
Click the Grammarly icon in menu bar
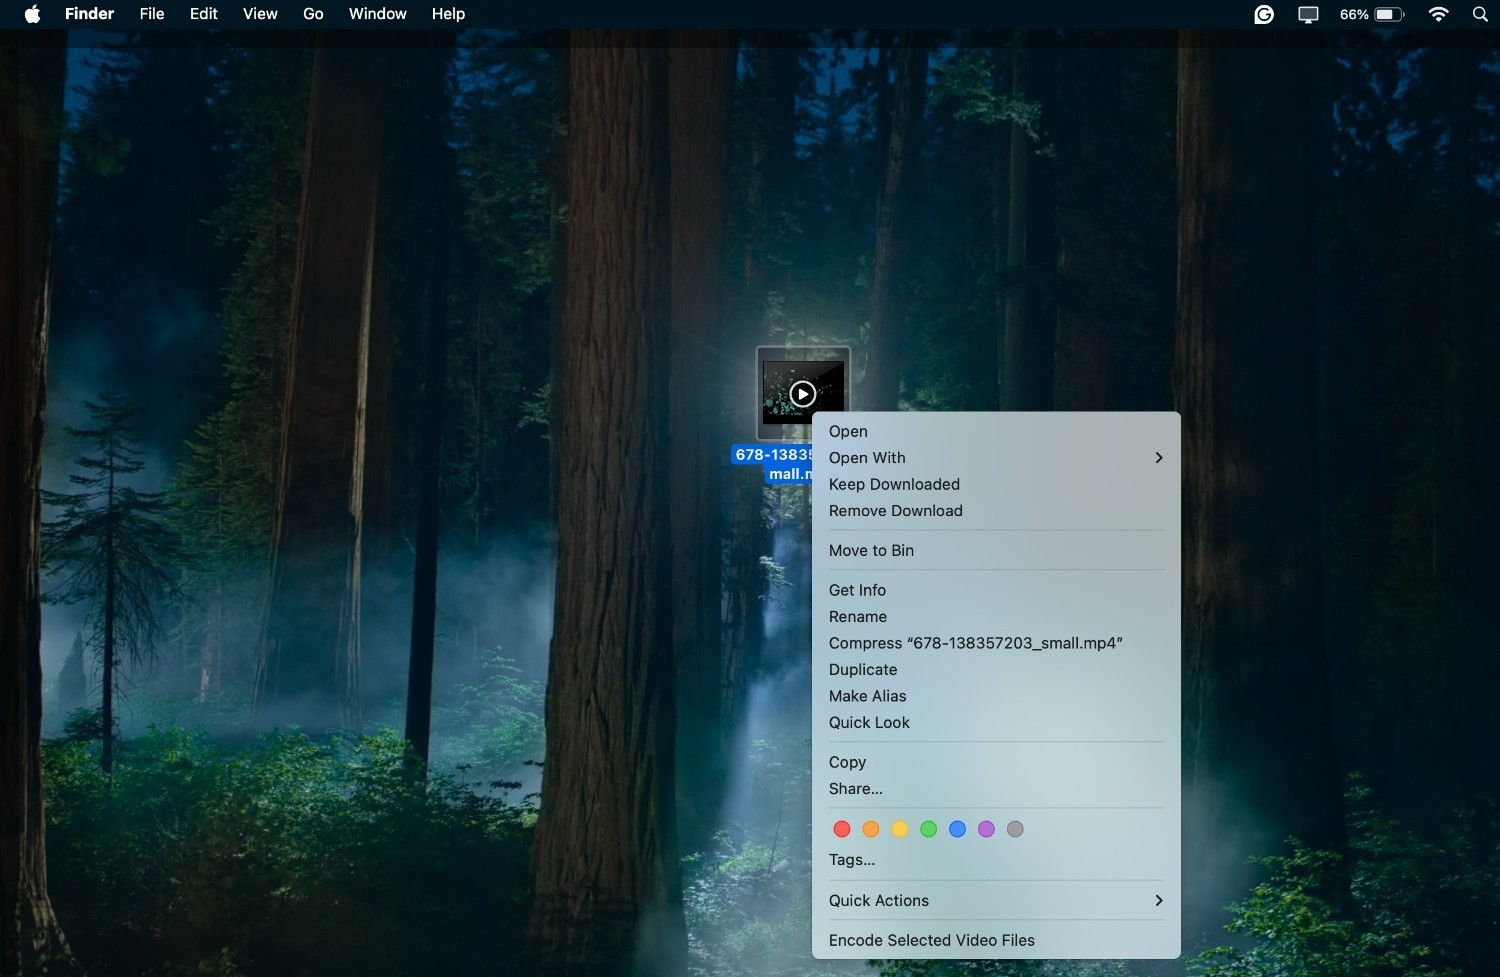(x=1264, y=14)
